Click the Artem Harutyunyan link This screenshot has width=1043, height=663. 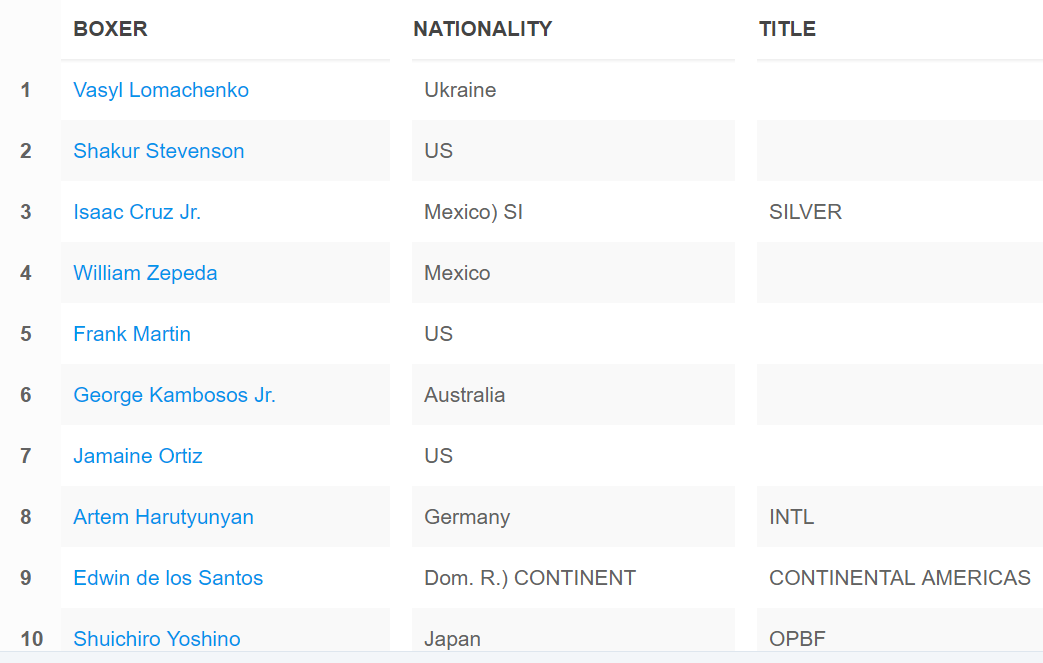coord(163,517)
